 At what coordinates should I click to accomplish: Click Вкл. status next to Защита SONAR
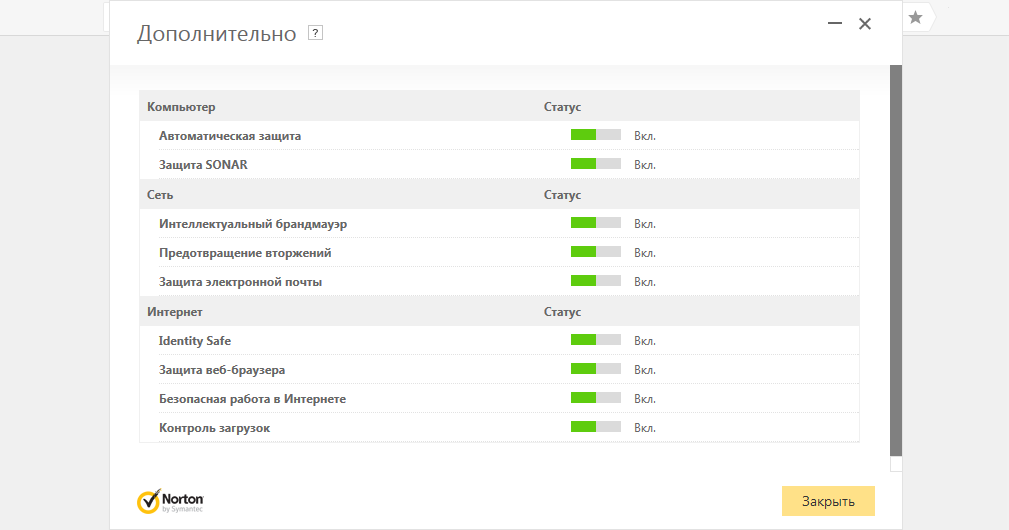pos(645,165)
